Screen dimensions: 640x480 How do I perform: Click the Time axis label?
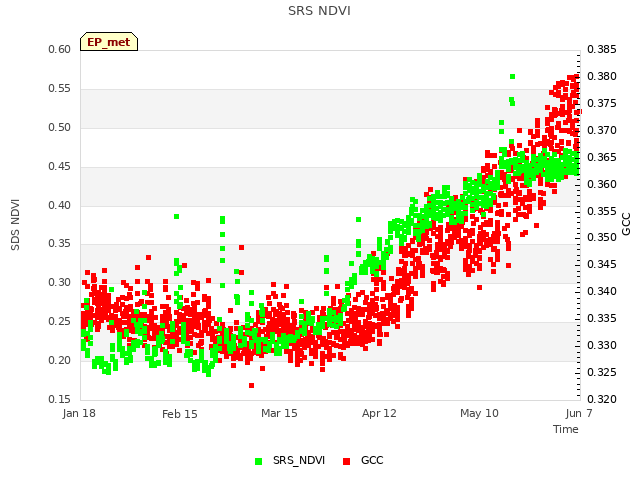click(566, 429)
